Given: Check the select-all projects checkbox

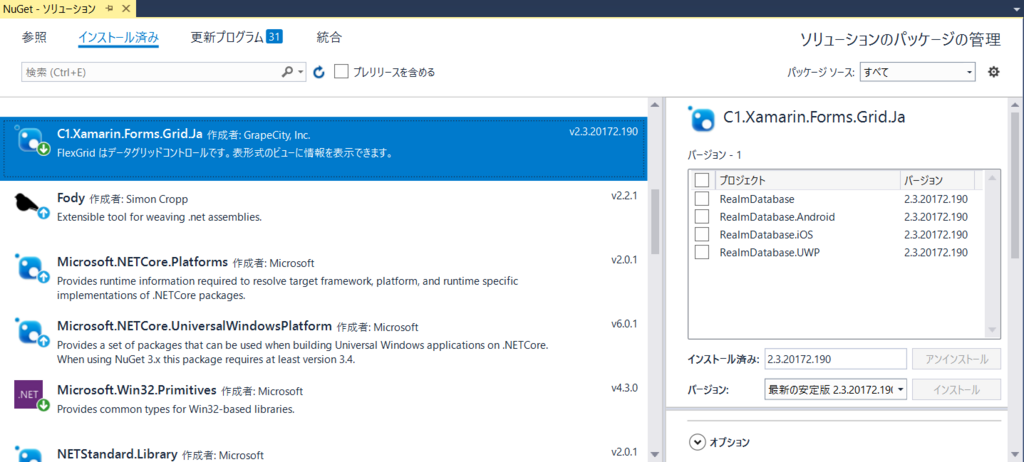Looking at the screenshot, I should click(702, 180).
